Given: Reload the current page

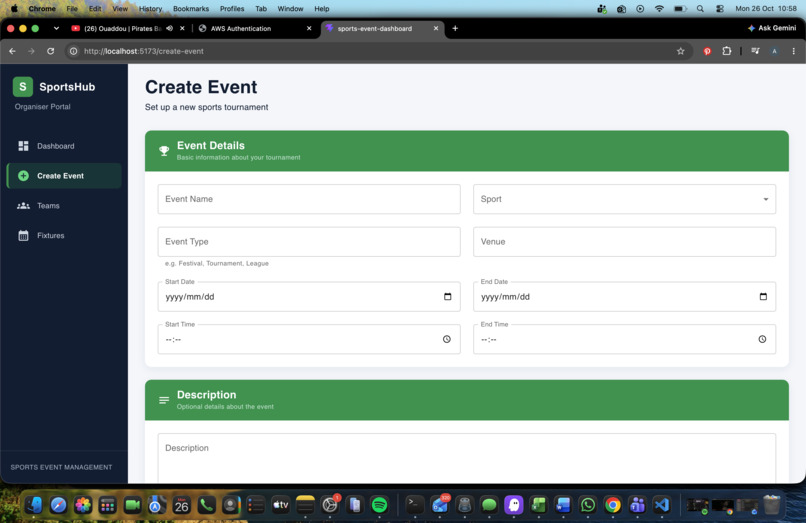Looking at the screenshot, I should point(50,51).
